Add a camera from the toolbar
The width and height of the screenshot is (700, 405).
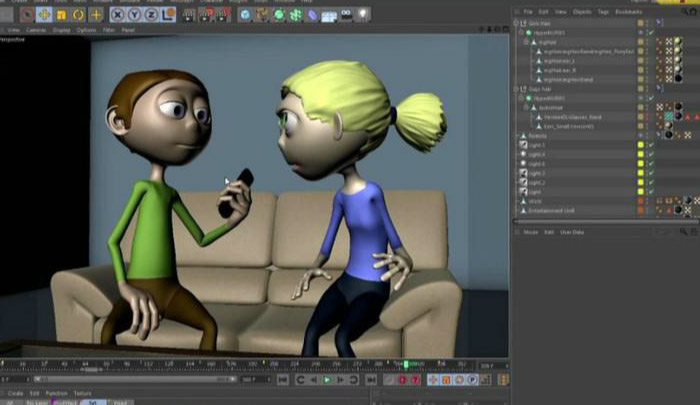coord(346,15)
